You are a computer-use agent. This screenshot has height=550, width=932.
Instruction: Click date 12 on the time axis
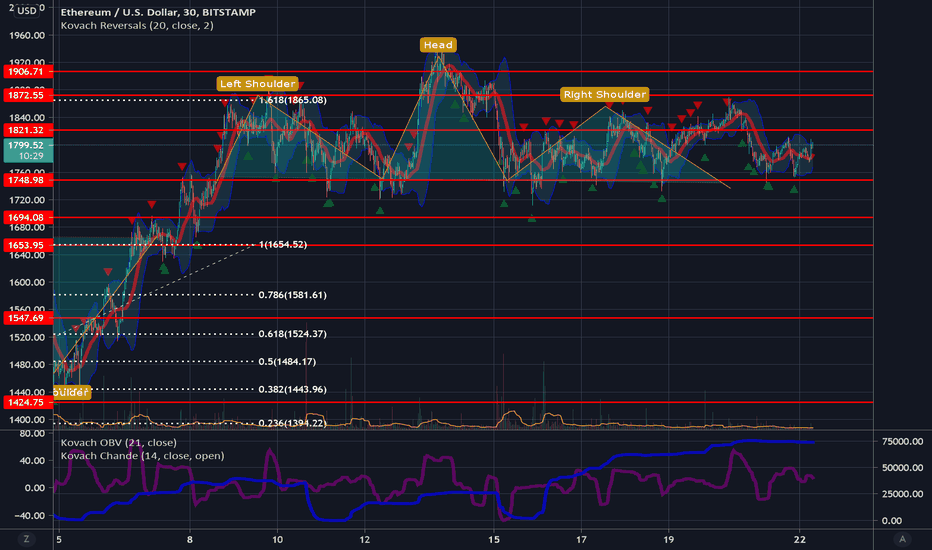pyautogui.click(x=364, y=540)
